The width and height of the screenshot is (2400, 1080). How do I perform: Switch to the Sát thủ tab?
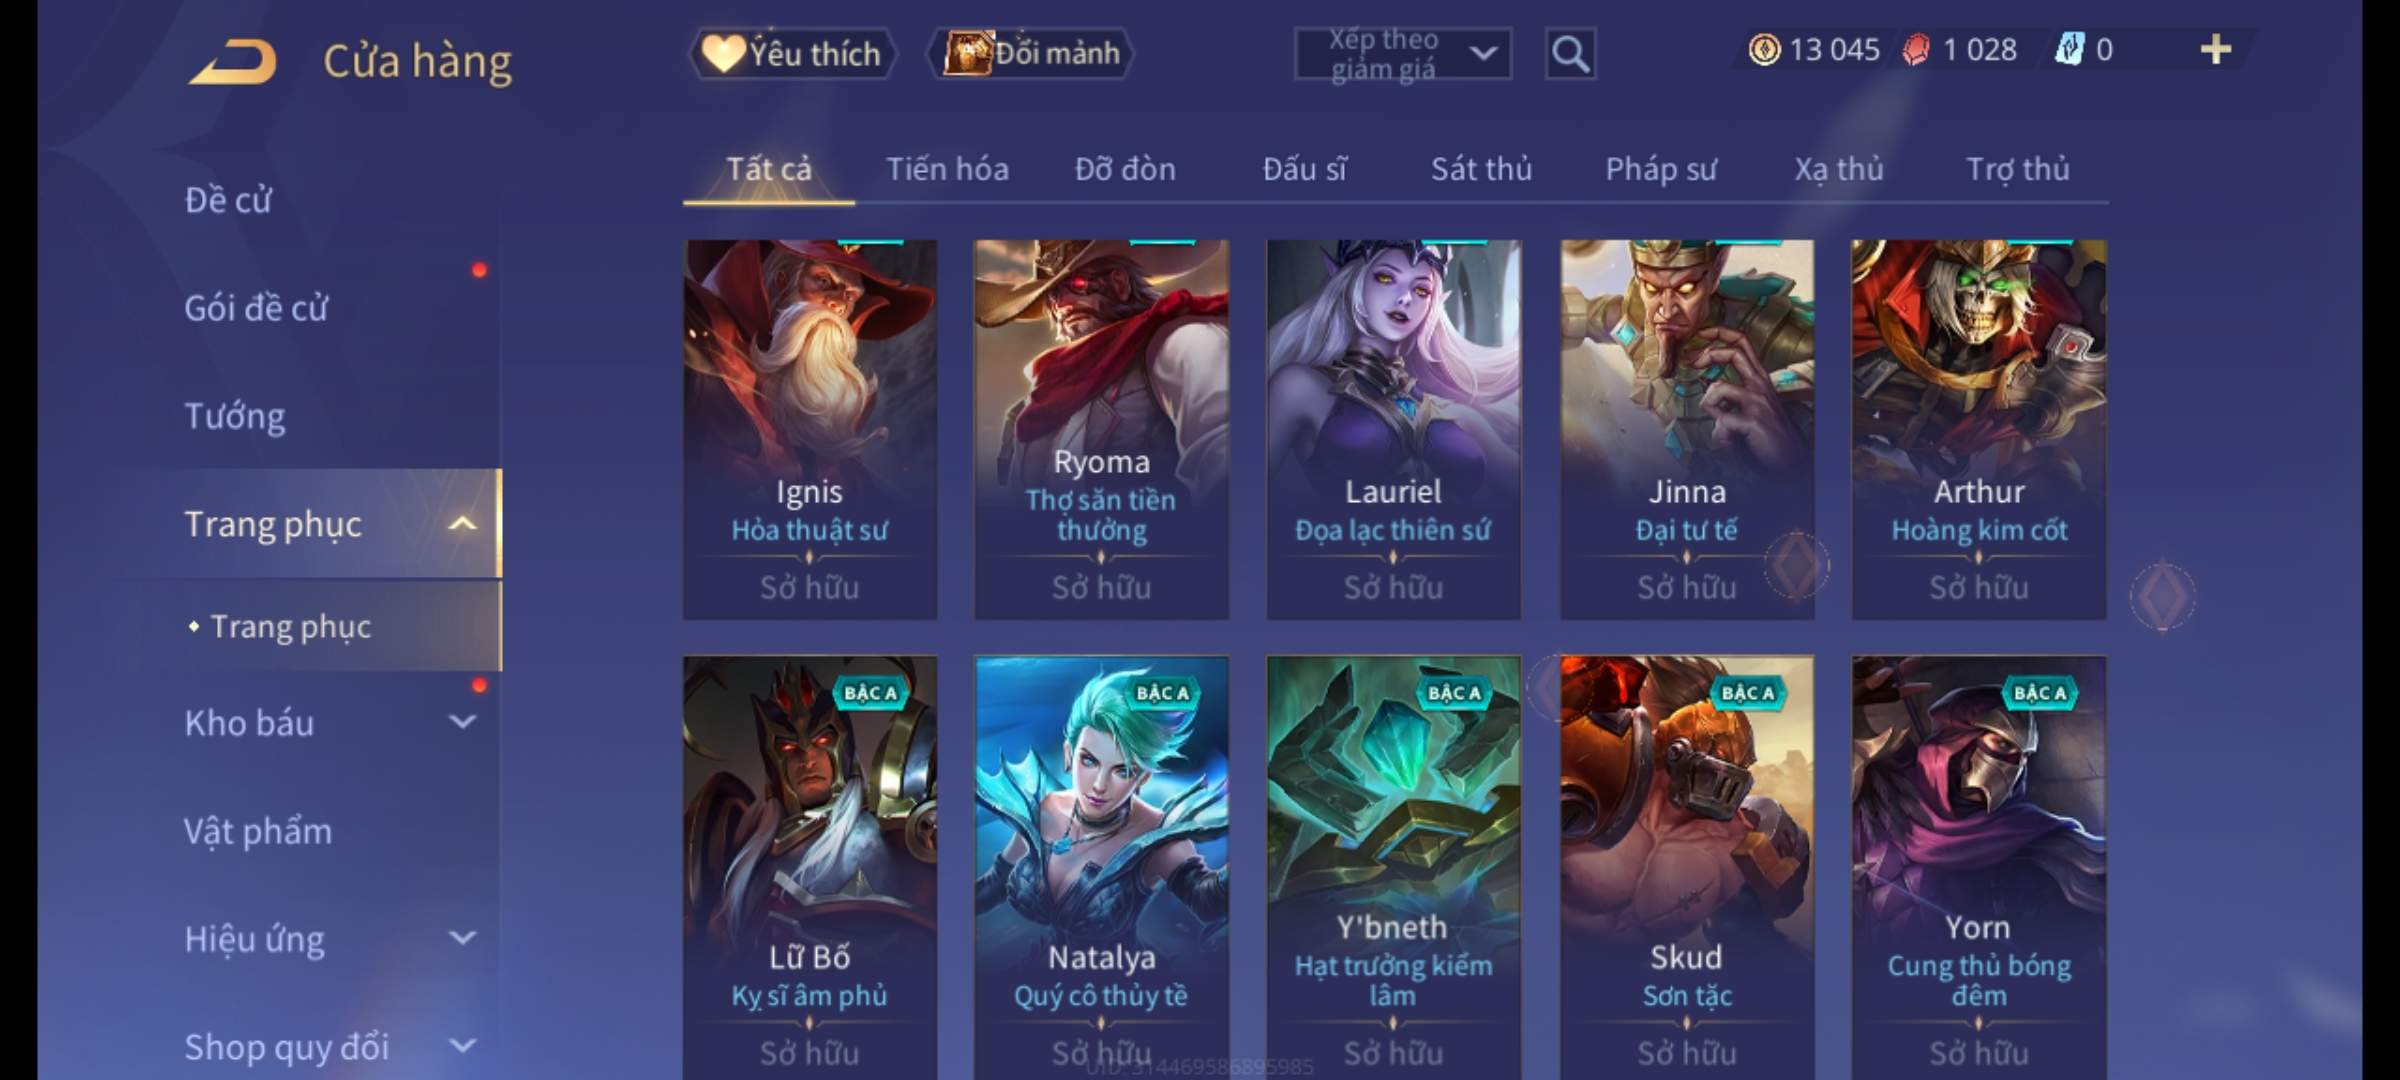point(1481,169)
